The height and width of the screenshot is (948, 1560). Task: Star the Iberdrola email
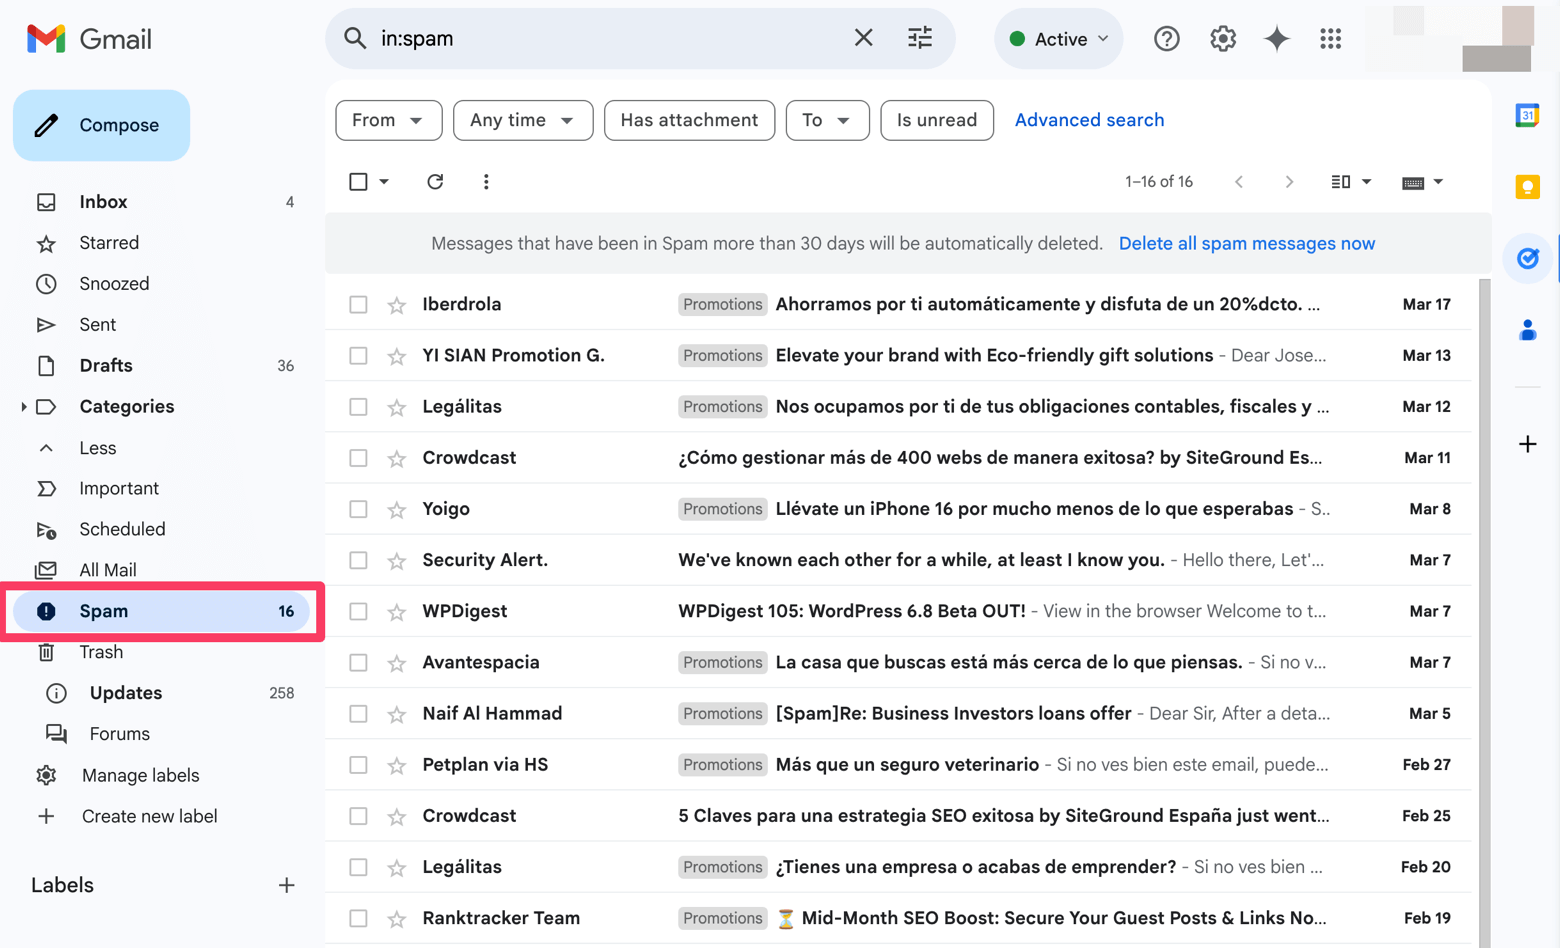397,305
